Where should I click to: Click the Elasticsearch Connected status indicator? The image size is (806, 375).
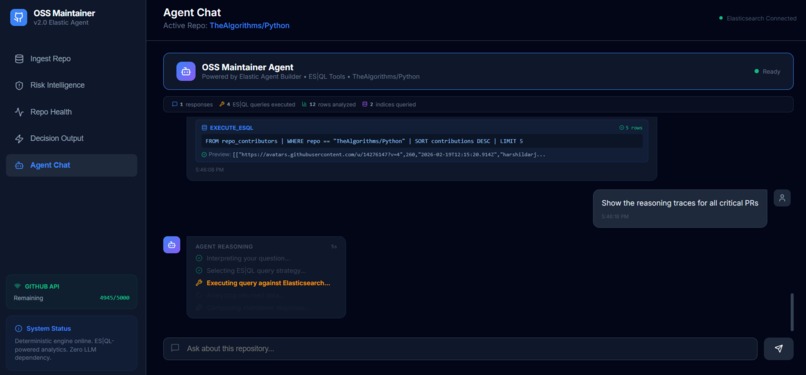757,18
